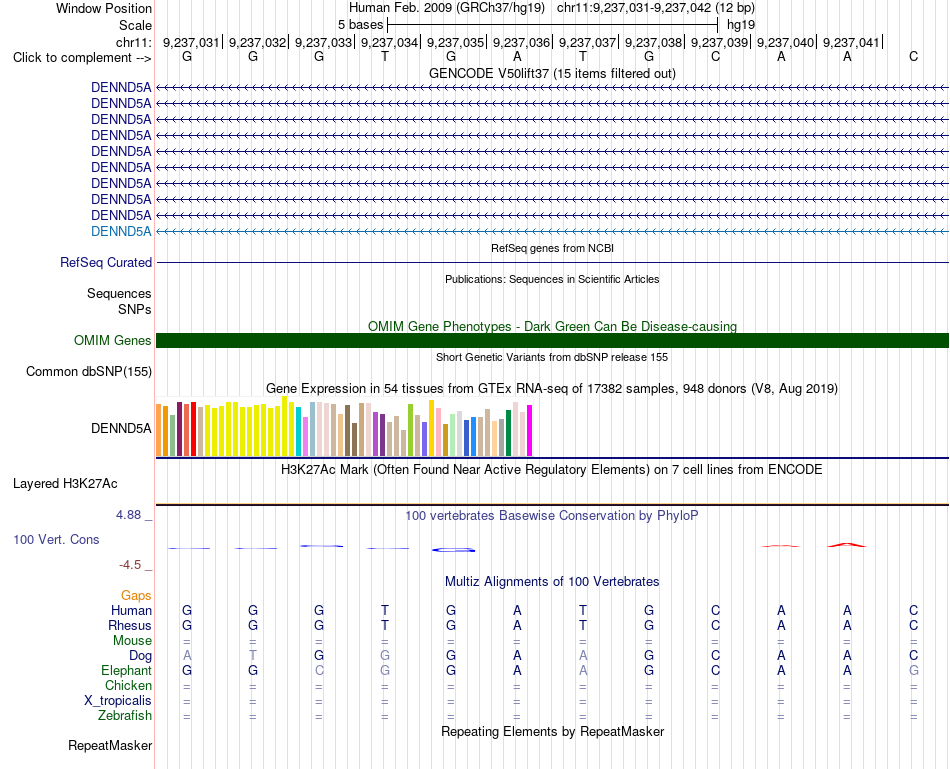Image resolution: width=950 pixels, height=769 pixels.
Task: Click the hg19 label beside scale bar
Action: pos(741,25)
